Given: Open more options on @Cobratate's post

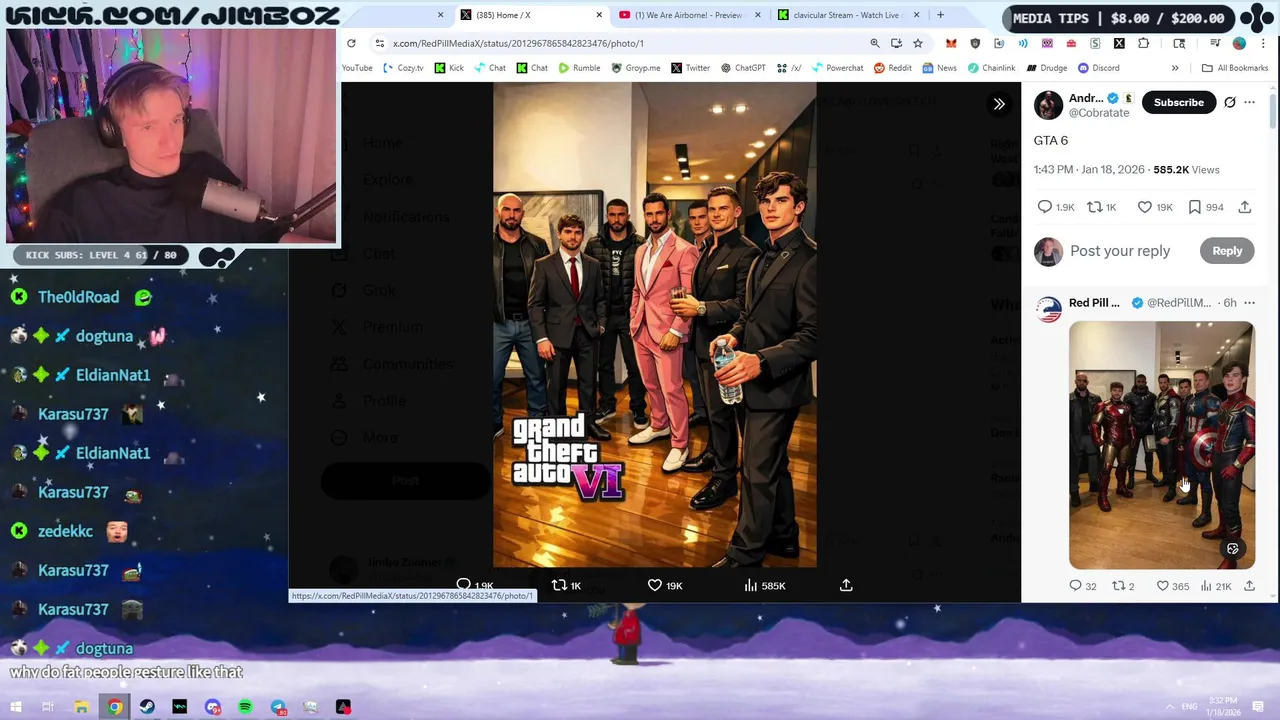Looking at the screenshot, I should tap(1249, 102).
